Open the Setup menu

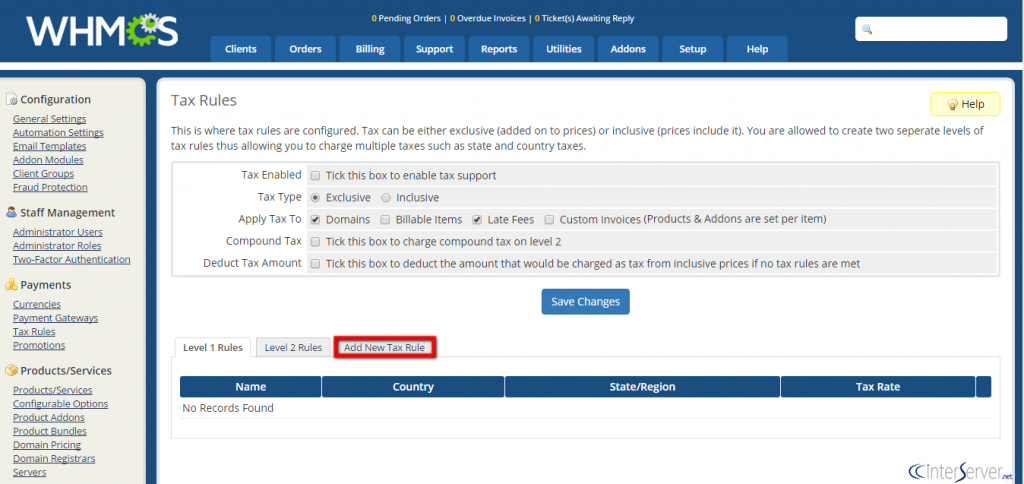coord(692,49)
